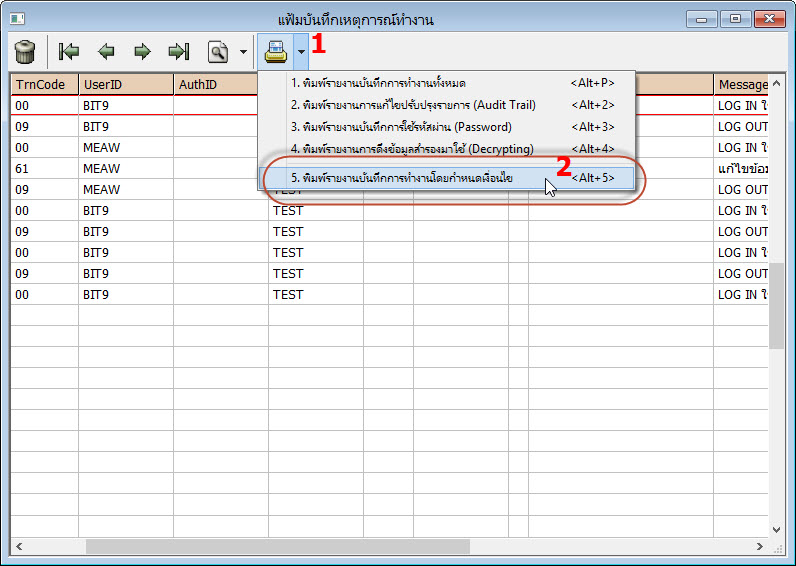
Task: Select TrnCode cell 61
Action: click(x=45, y=169)
